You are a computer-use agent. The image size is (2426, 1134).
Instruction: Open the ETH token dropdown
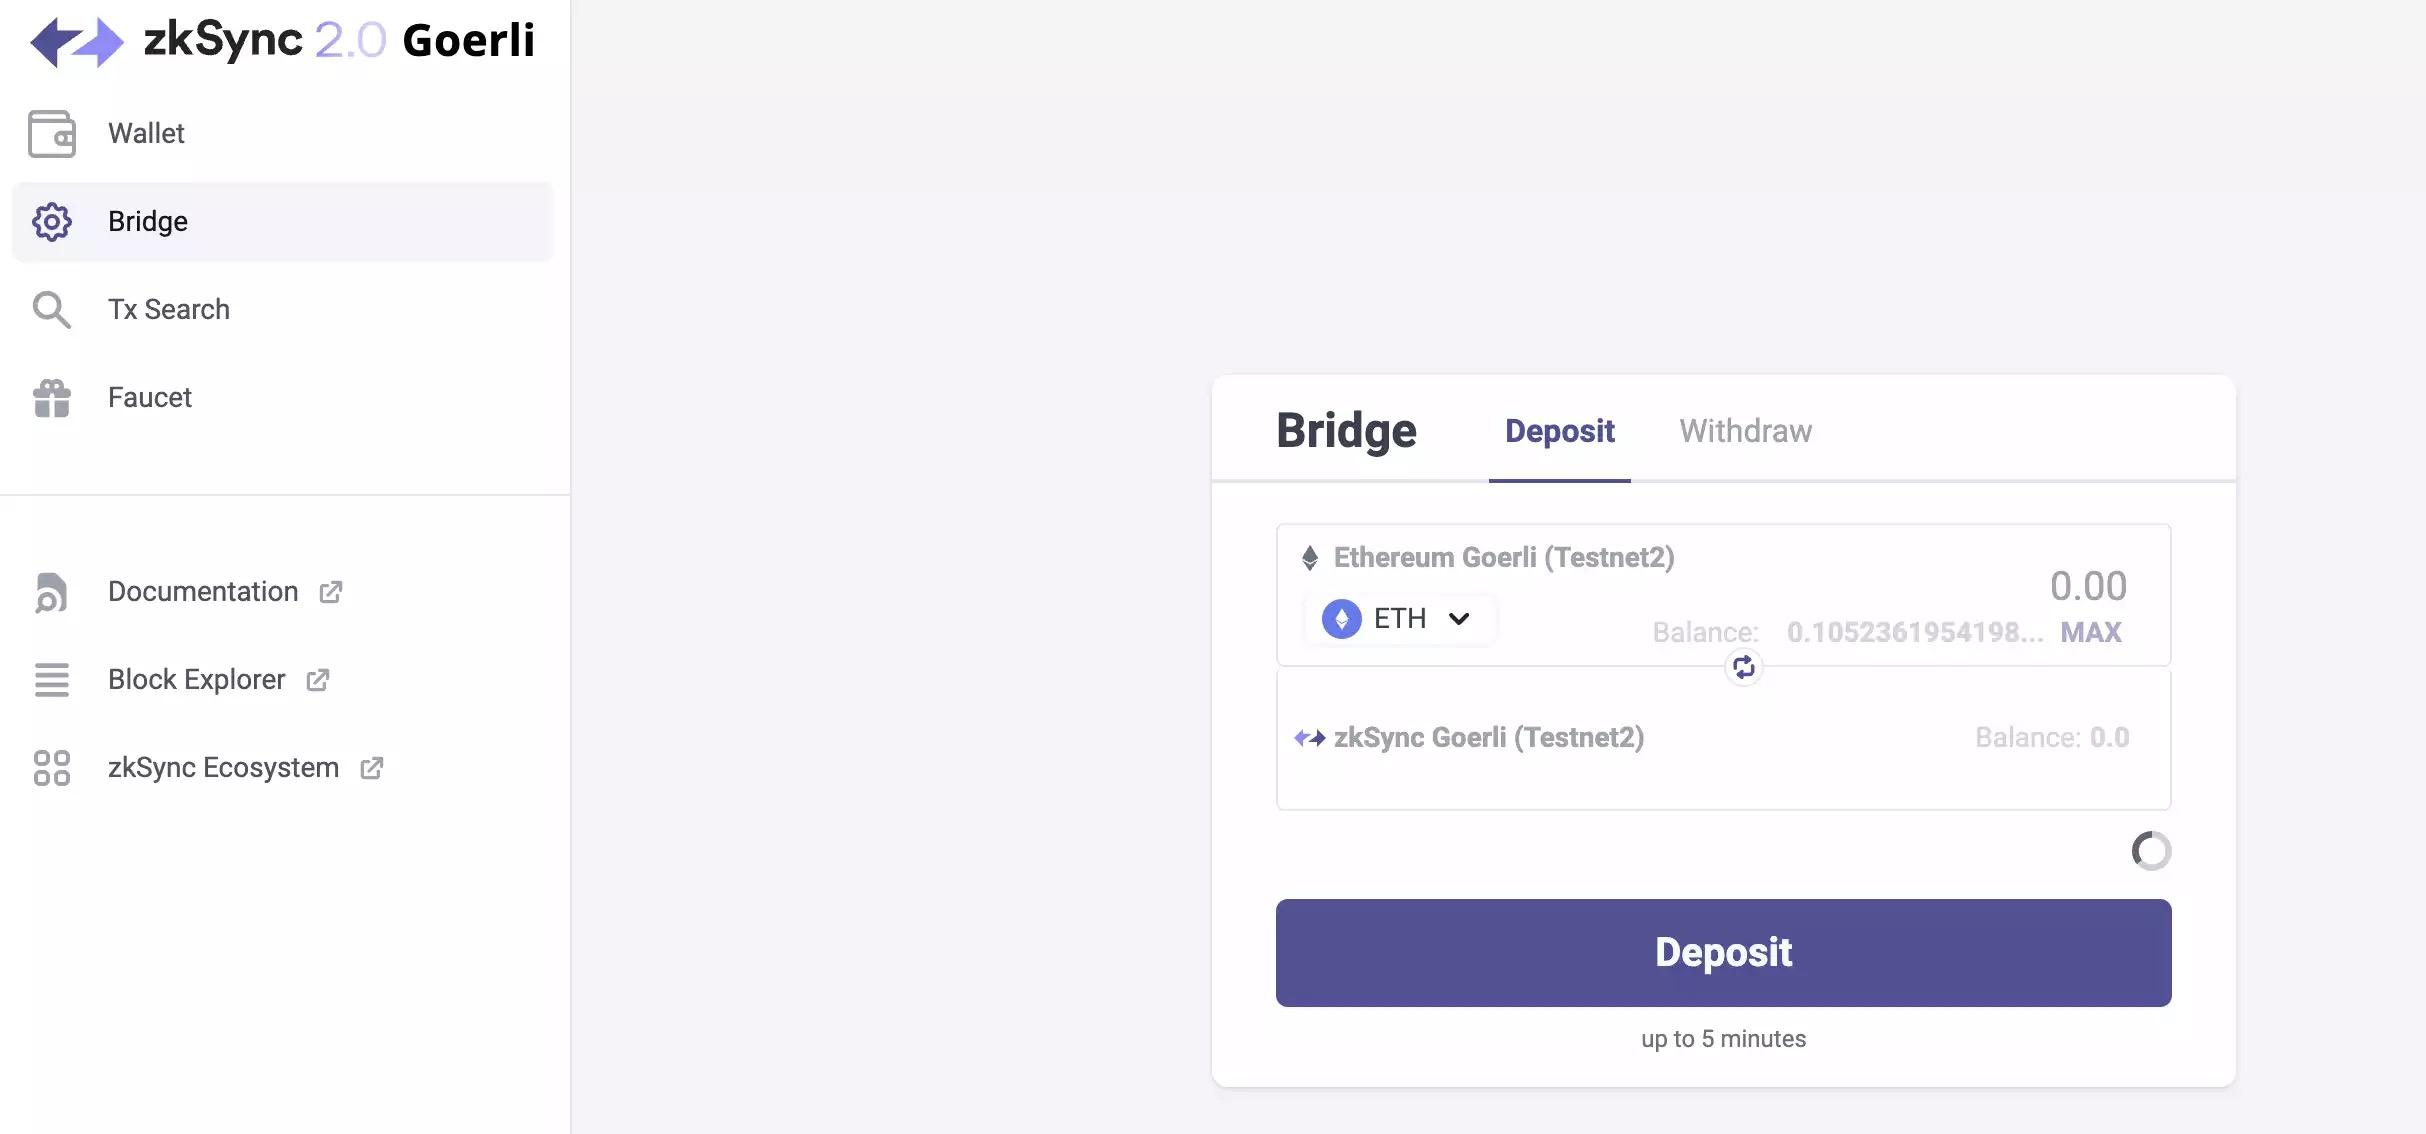coord(1399,619)
